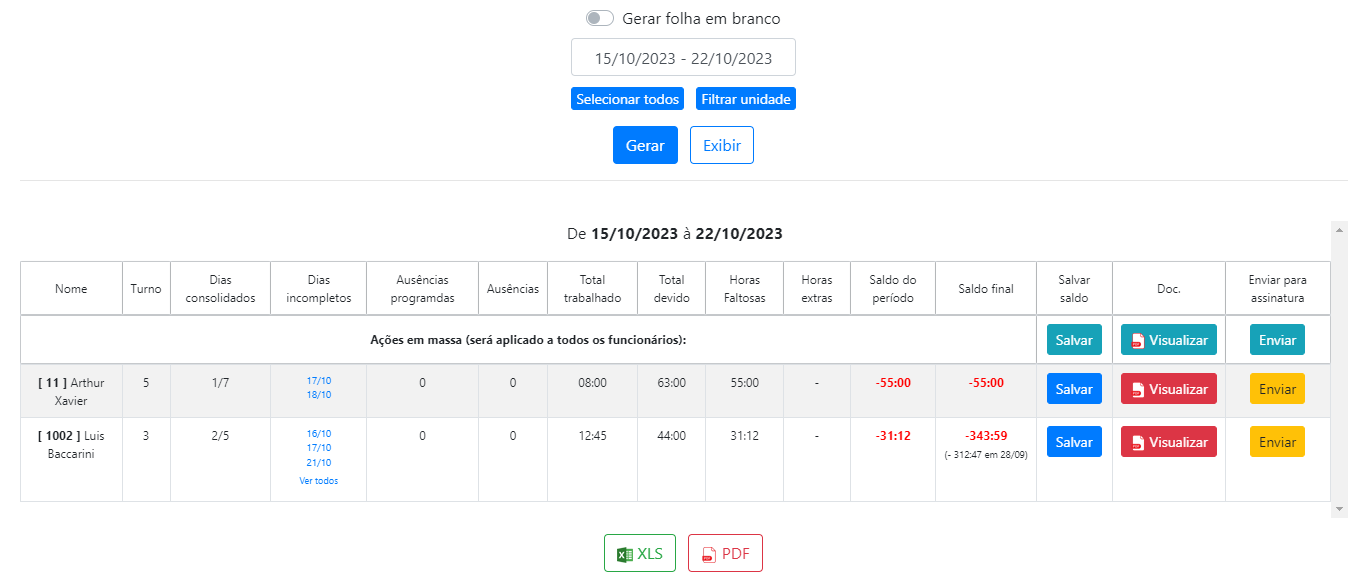
Task: Export the table with the PDF button
Action: coord(725,553)
